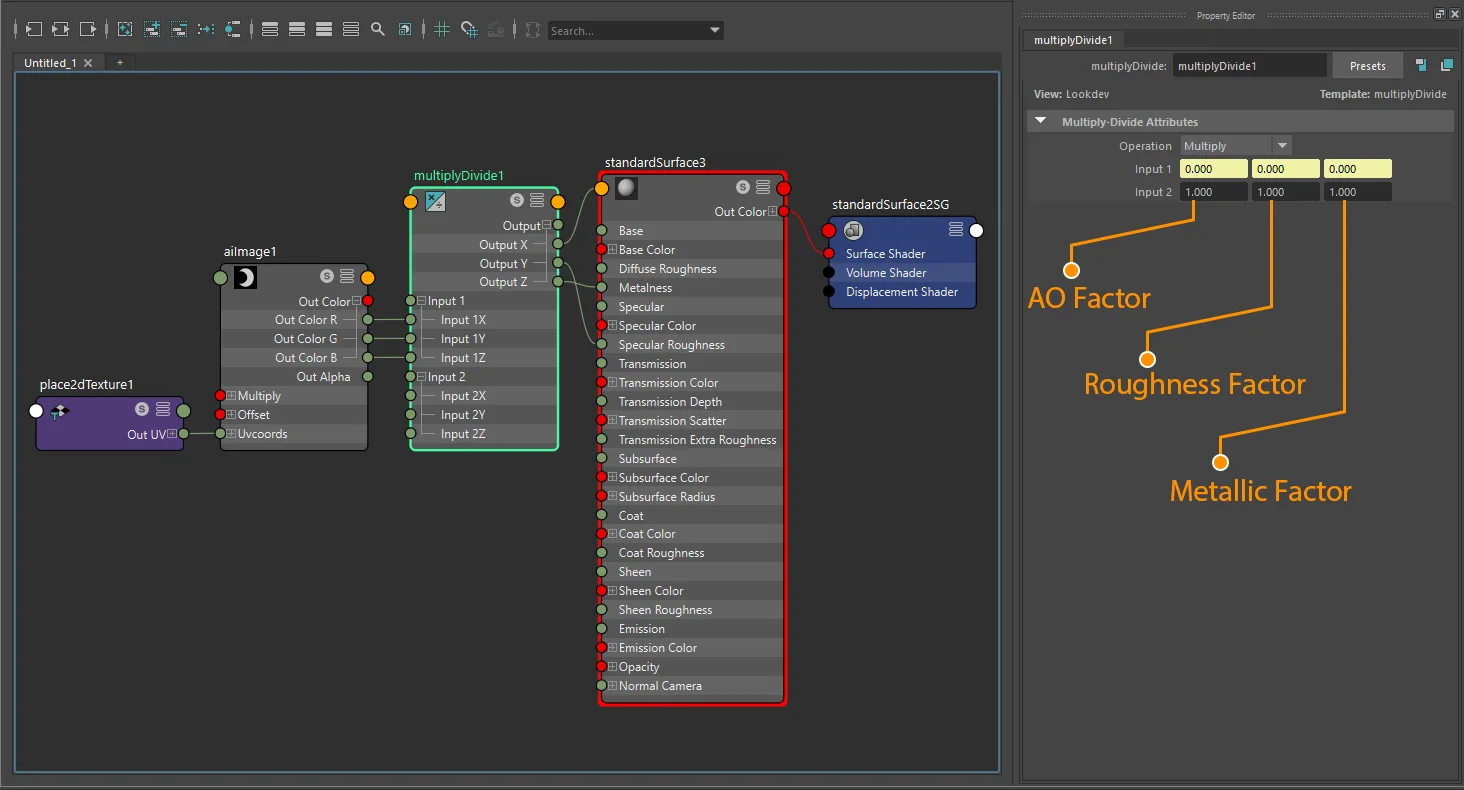The image size is (1464, 790).
Task: Toggle solo on the standardSurface3 node
Action: (x=743, y=187)
